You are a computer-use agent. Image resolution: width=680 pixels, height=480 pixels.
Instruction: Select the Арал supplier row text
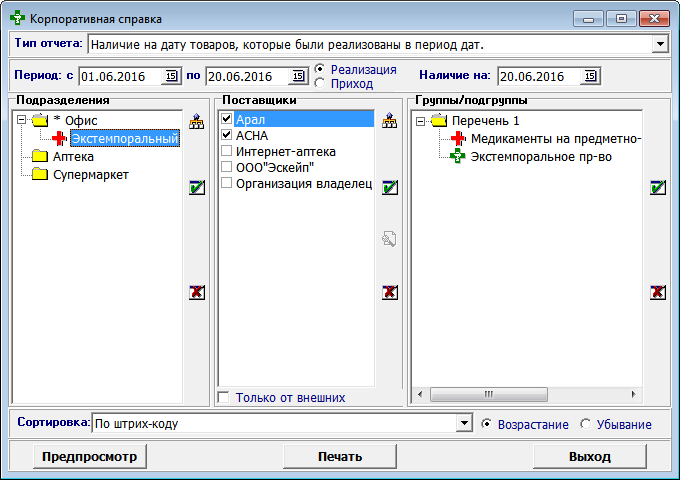pyautogui.click(x=250, y=119)
